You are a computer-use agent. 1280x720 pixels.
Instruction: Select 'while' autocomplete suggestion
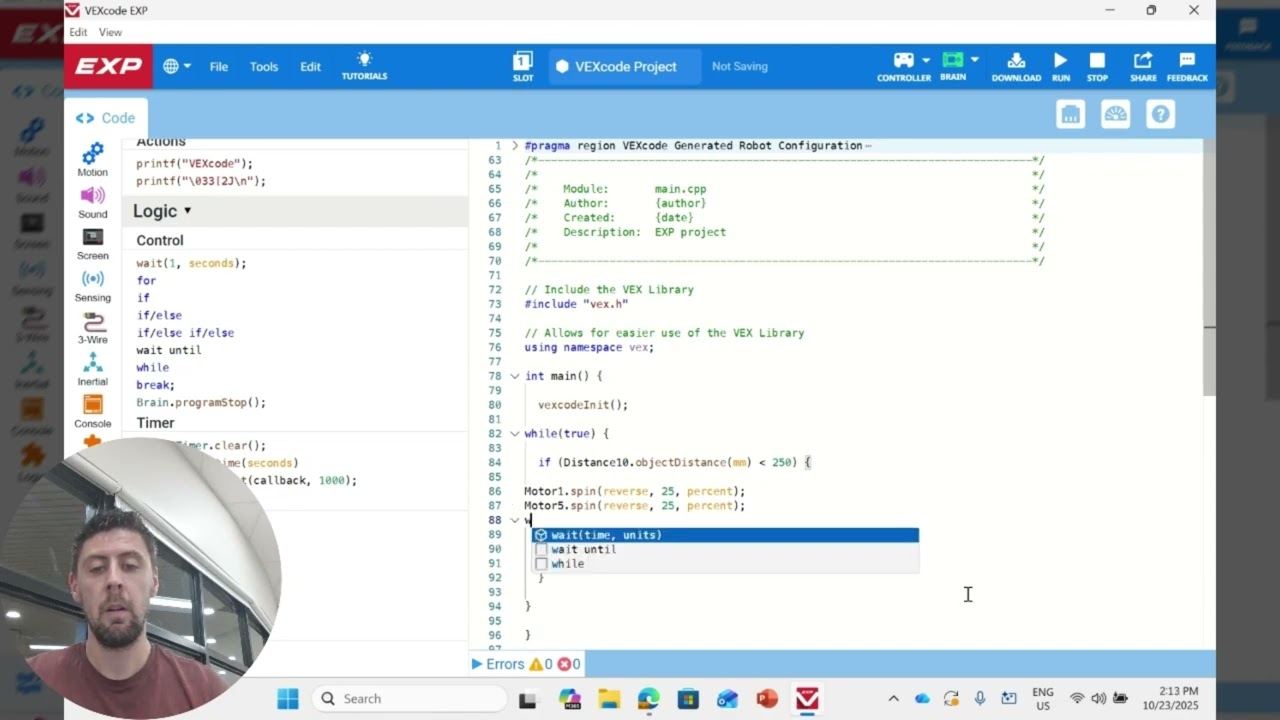point(725,564)
